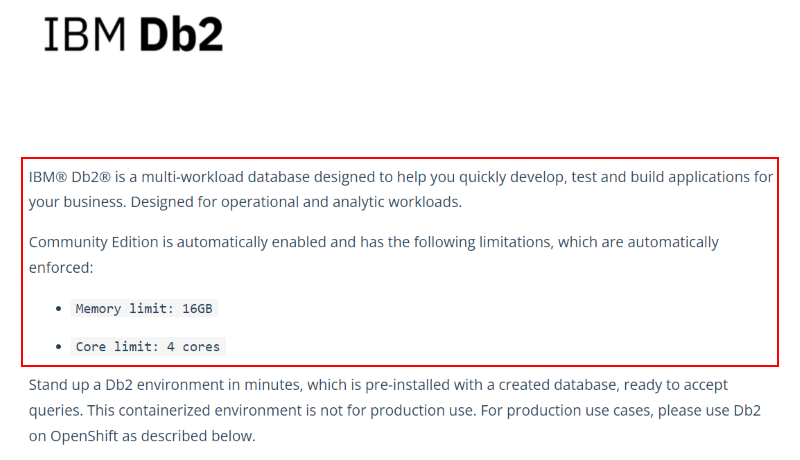This screenshot has height=460, width=800.
Task: Click the 'pre-installed' word
Action: coord(393,385)
